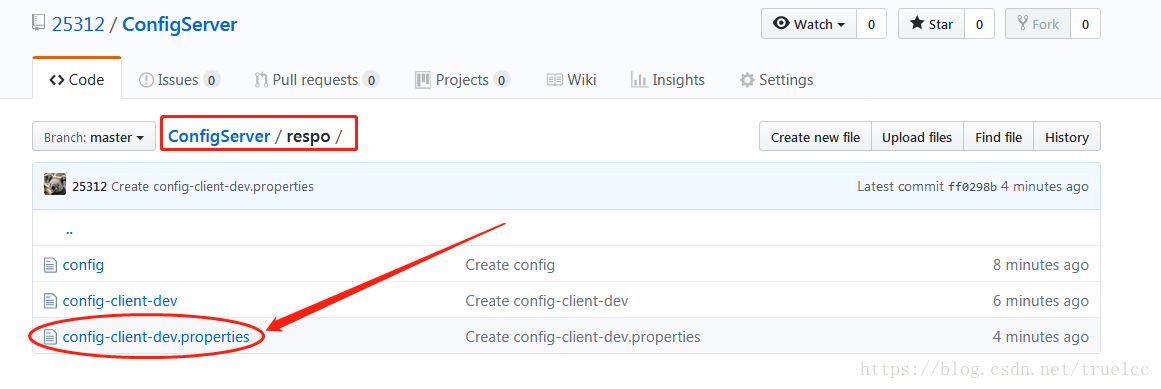1161x389 pixels.
Task: Open the config file
Action: [83, 265]
